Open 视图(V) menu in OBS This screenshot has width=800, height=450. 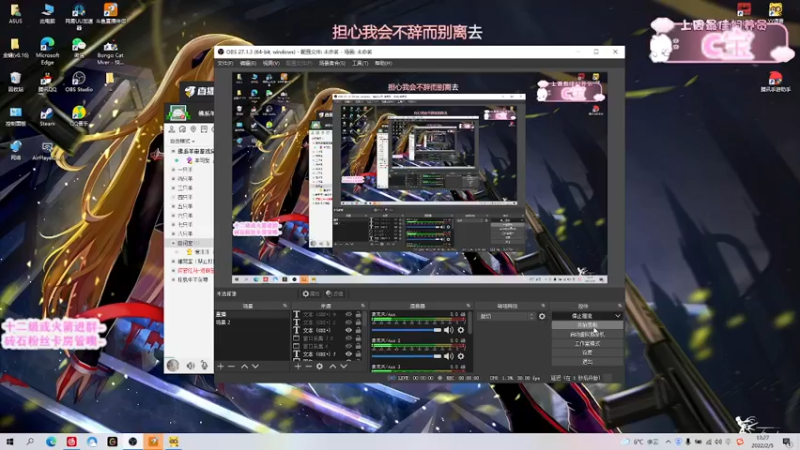tap(271, 63)
